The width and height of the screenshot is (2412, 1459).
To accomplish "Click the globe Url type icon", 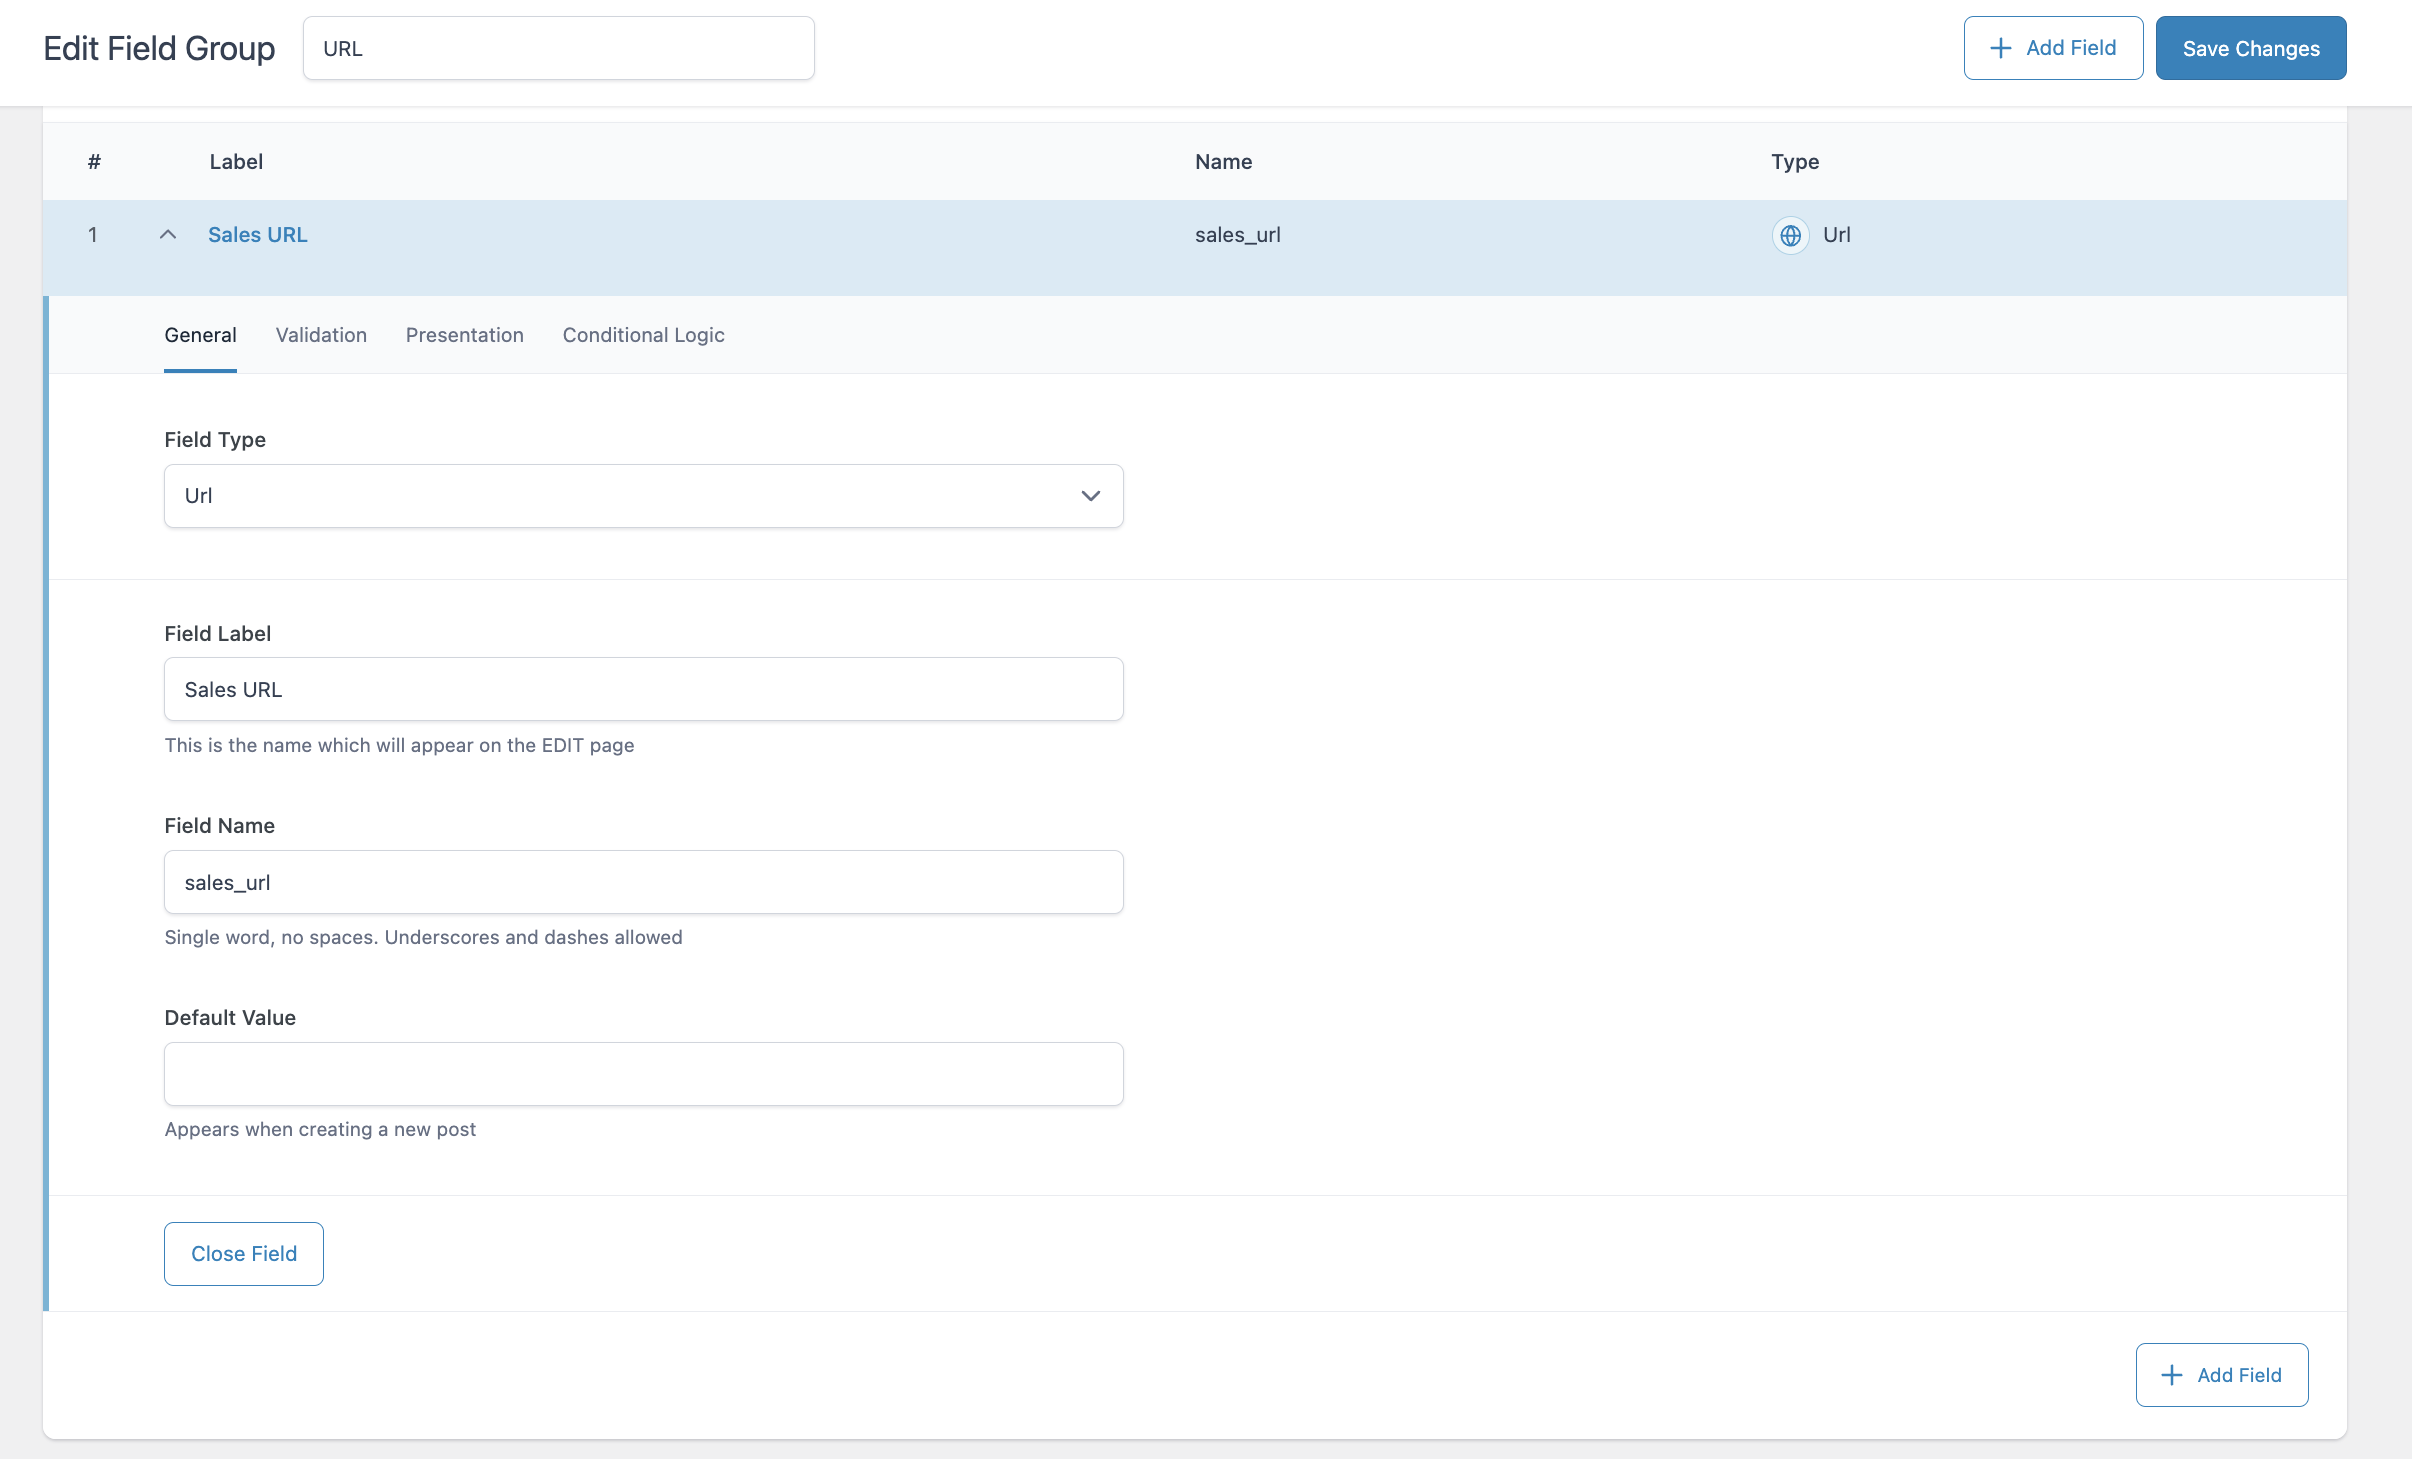I will [1790, 235].
